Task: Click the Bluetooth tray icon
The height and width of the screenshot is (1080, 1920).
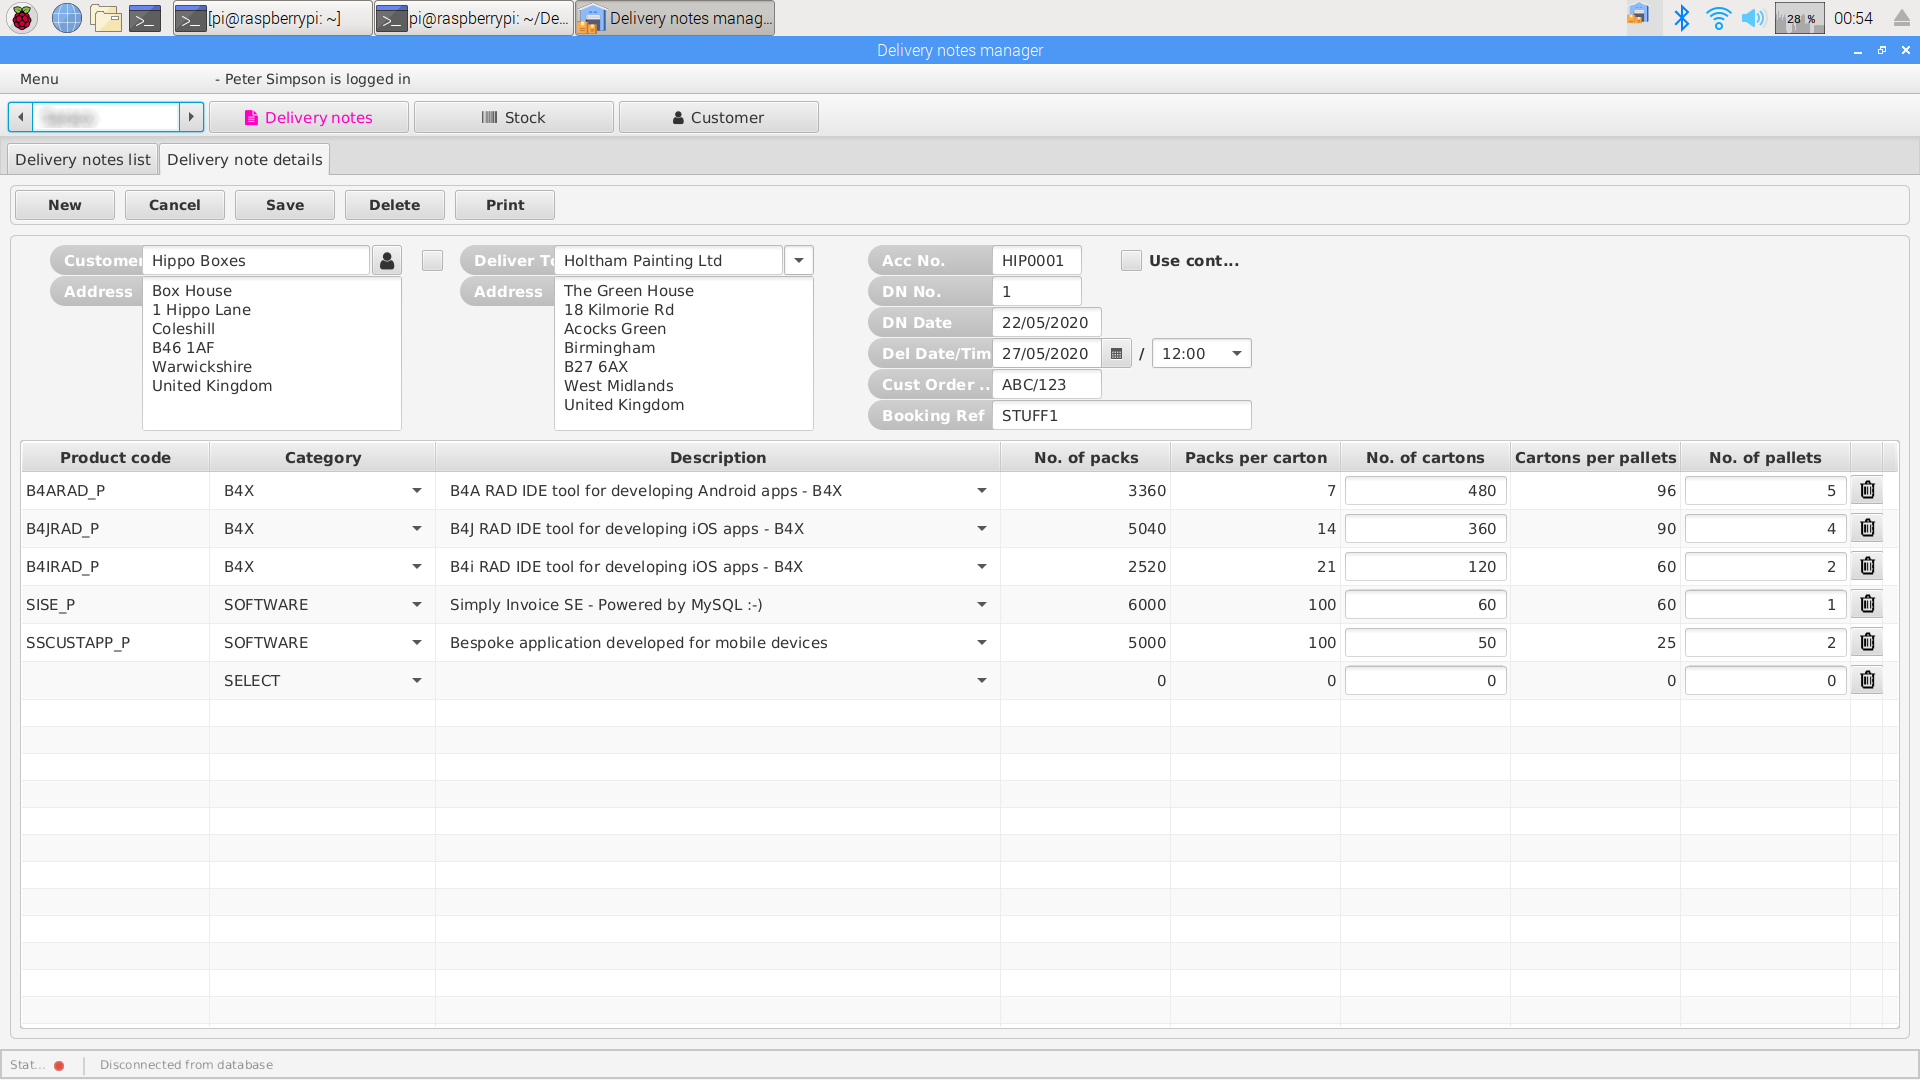Action: pyautogui.click(x=1682, y=18)
